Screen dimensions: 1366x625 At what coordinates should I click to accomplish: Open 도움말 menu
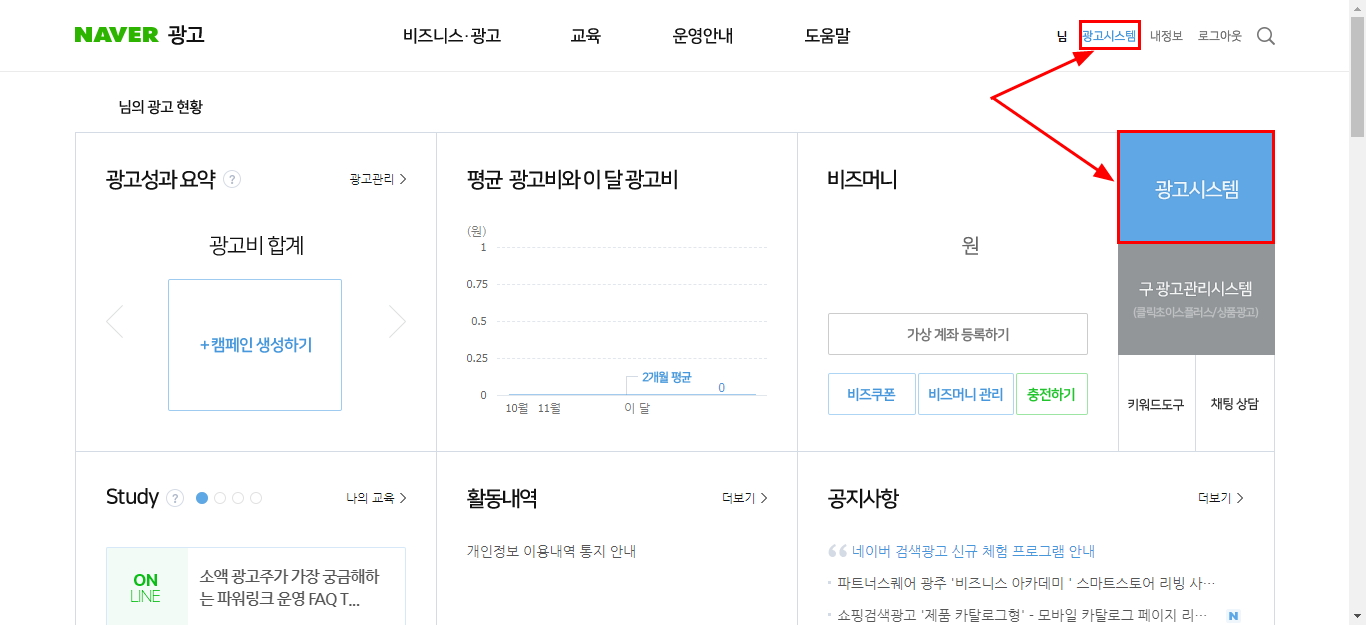[827, 36]
